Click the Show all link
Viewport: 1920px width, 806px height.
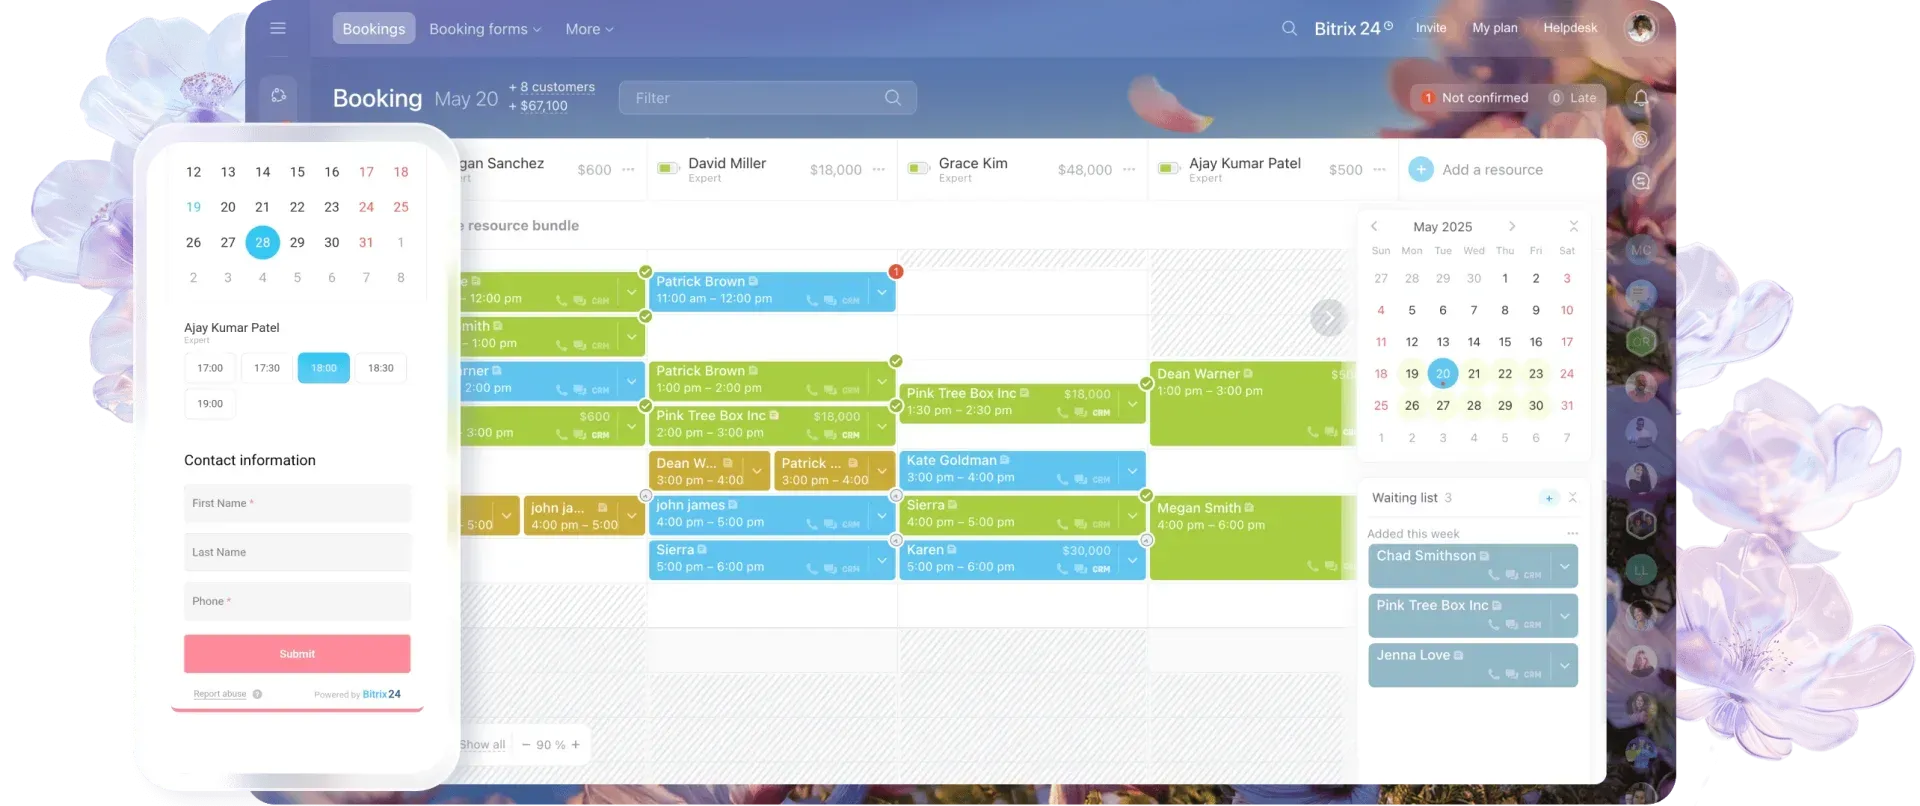pyautogui.click(x=482, y=745)
